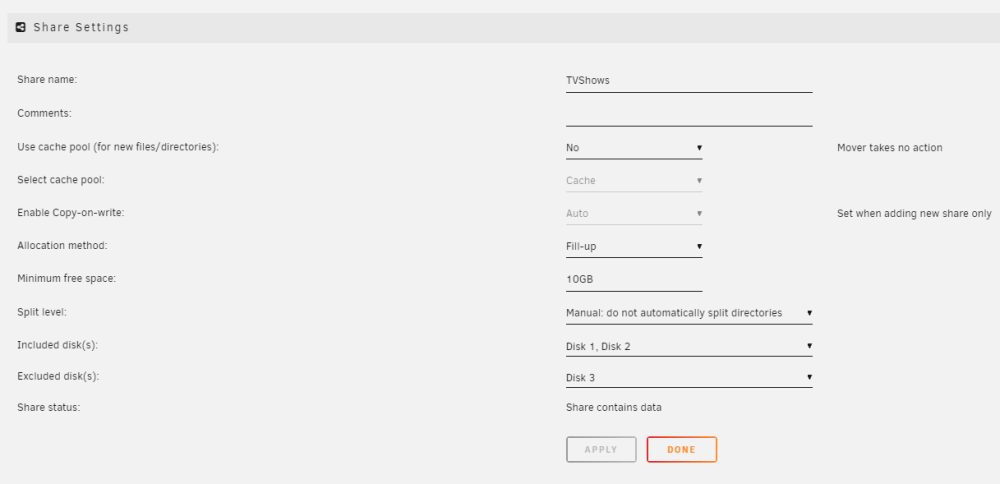Click the Done button

682,450
